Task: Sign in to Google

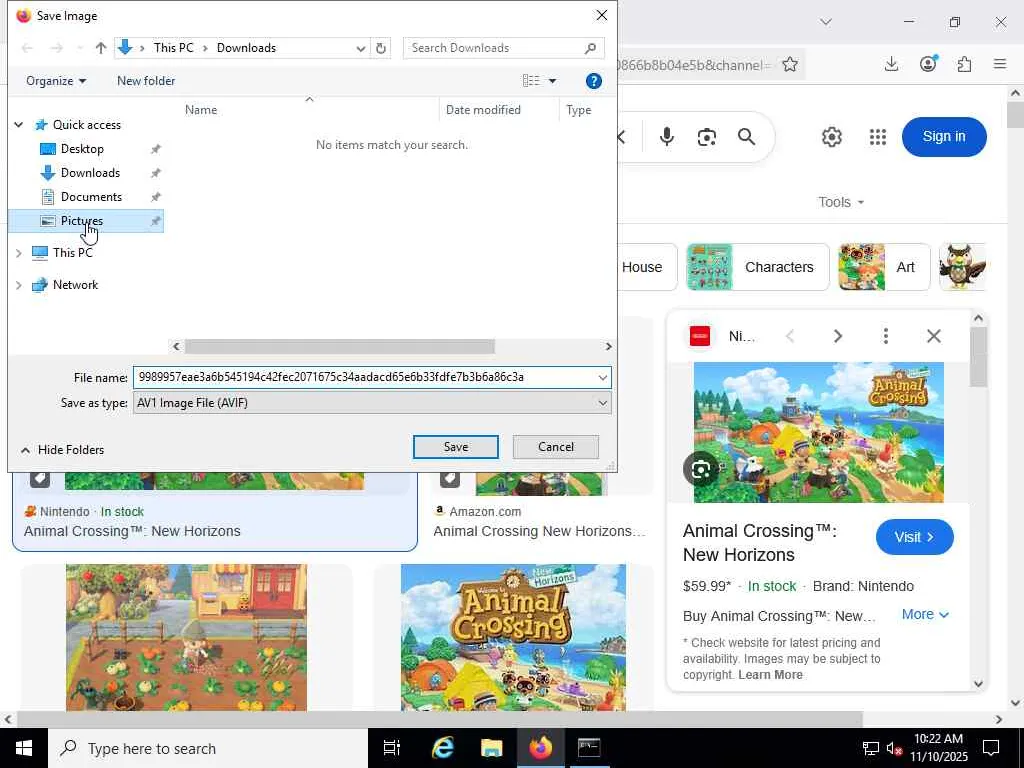Action: tap(944, 136)
